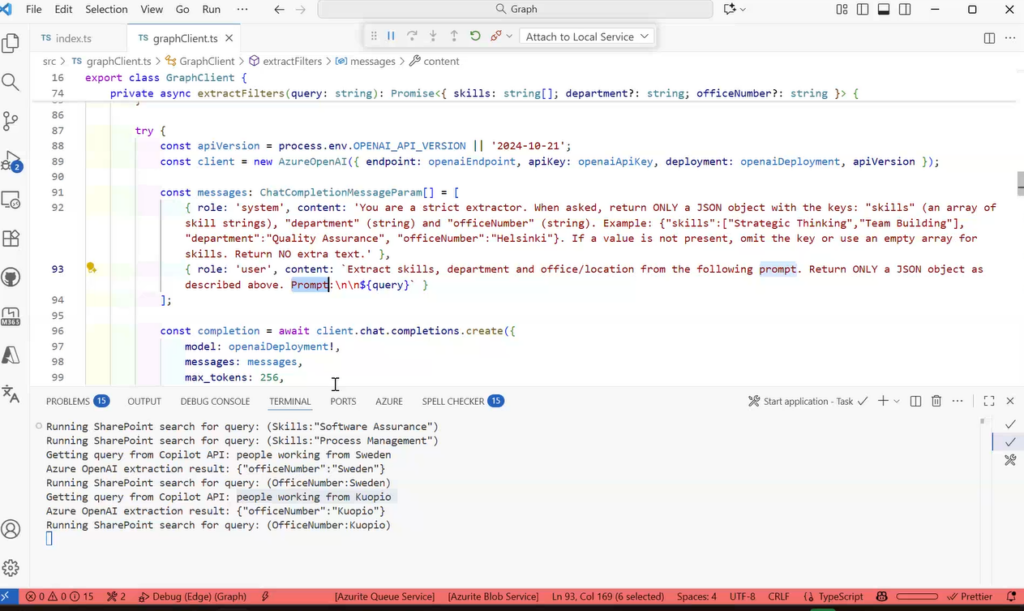Click the lightbulb code action on line 93
The width and height of the screenshot is (1024, 611).
(x=91, y=268)
